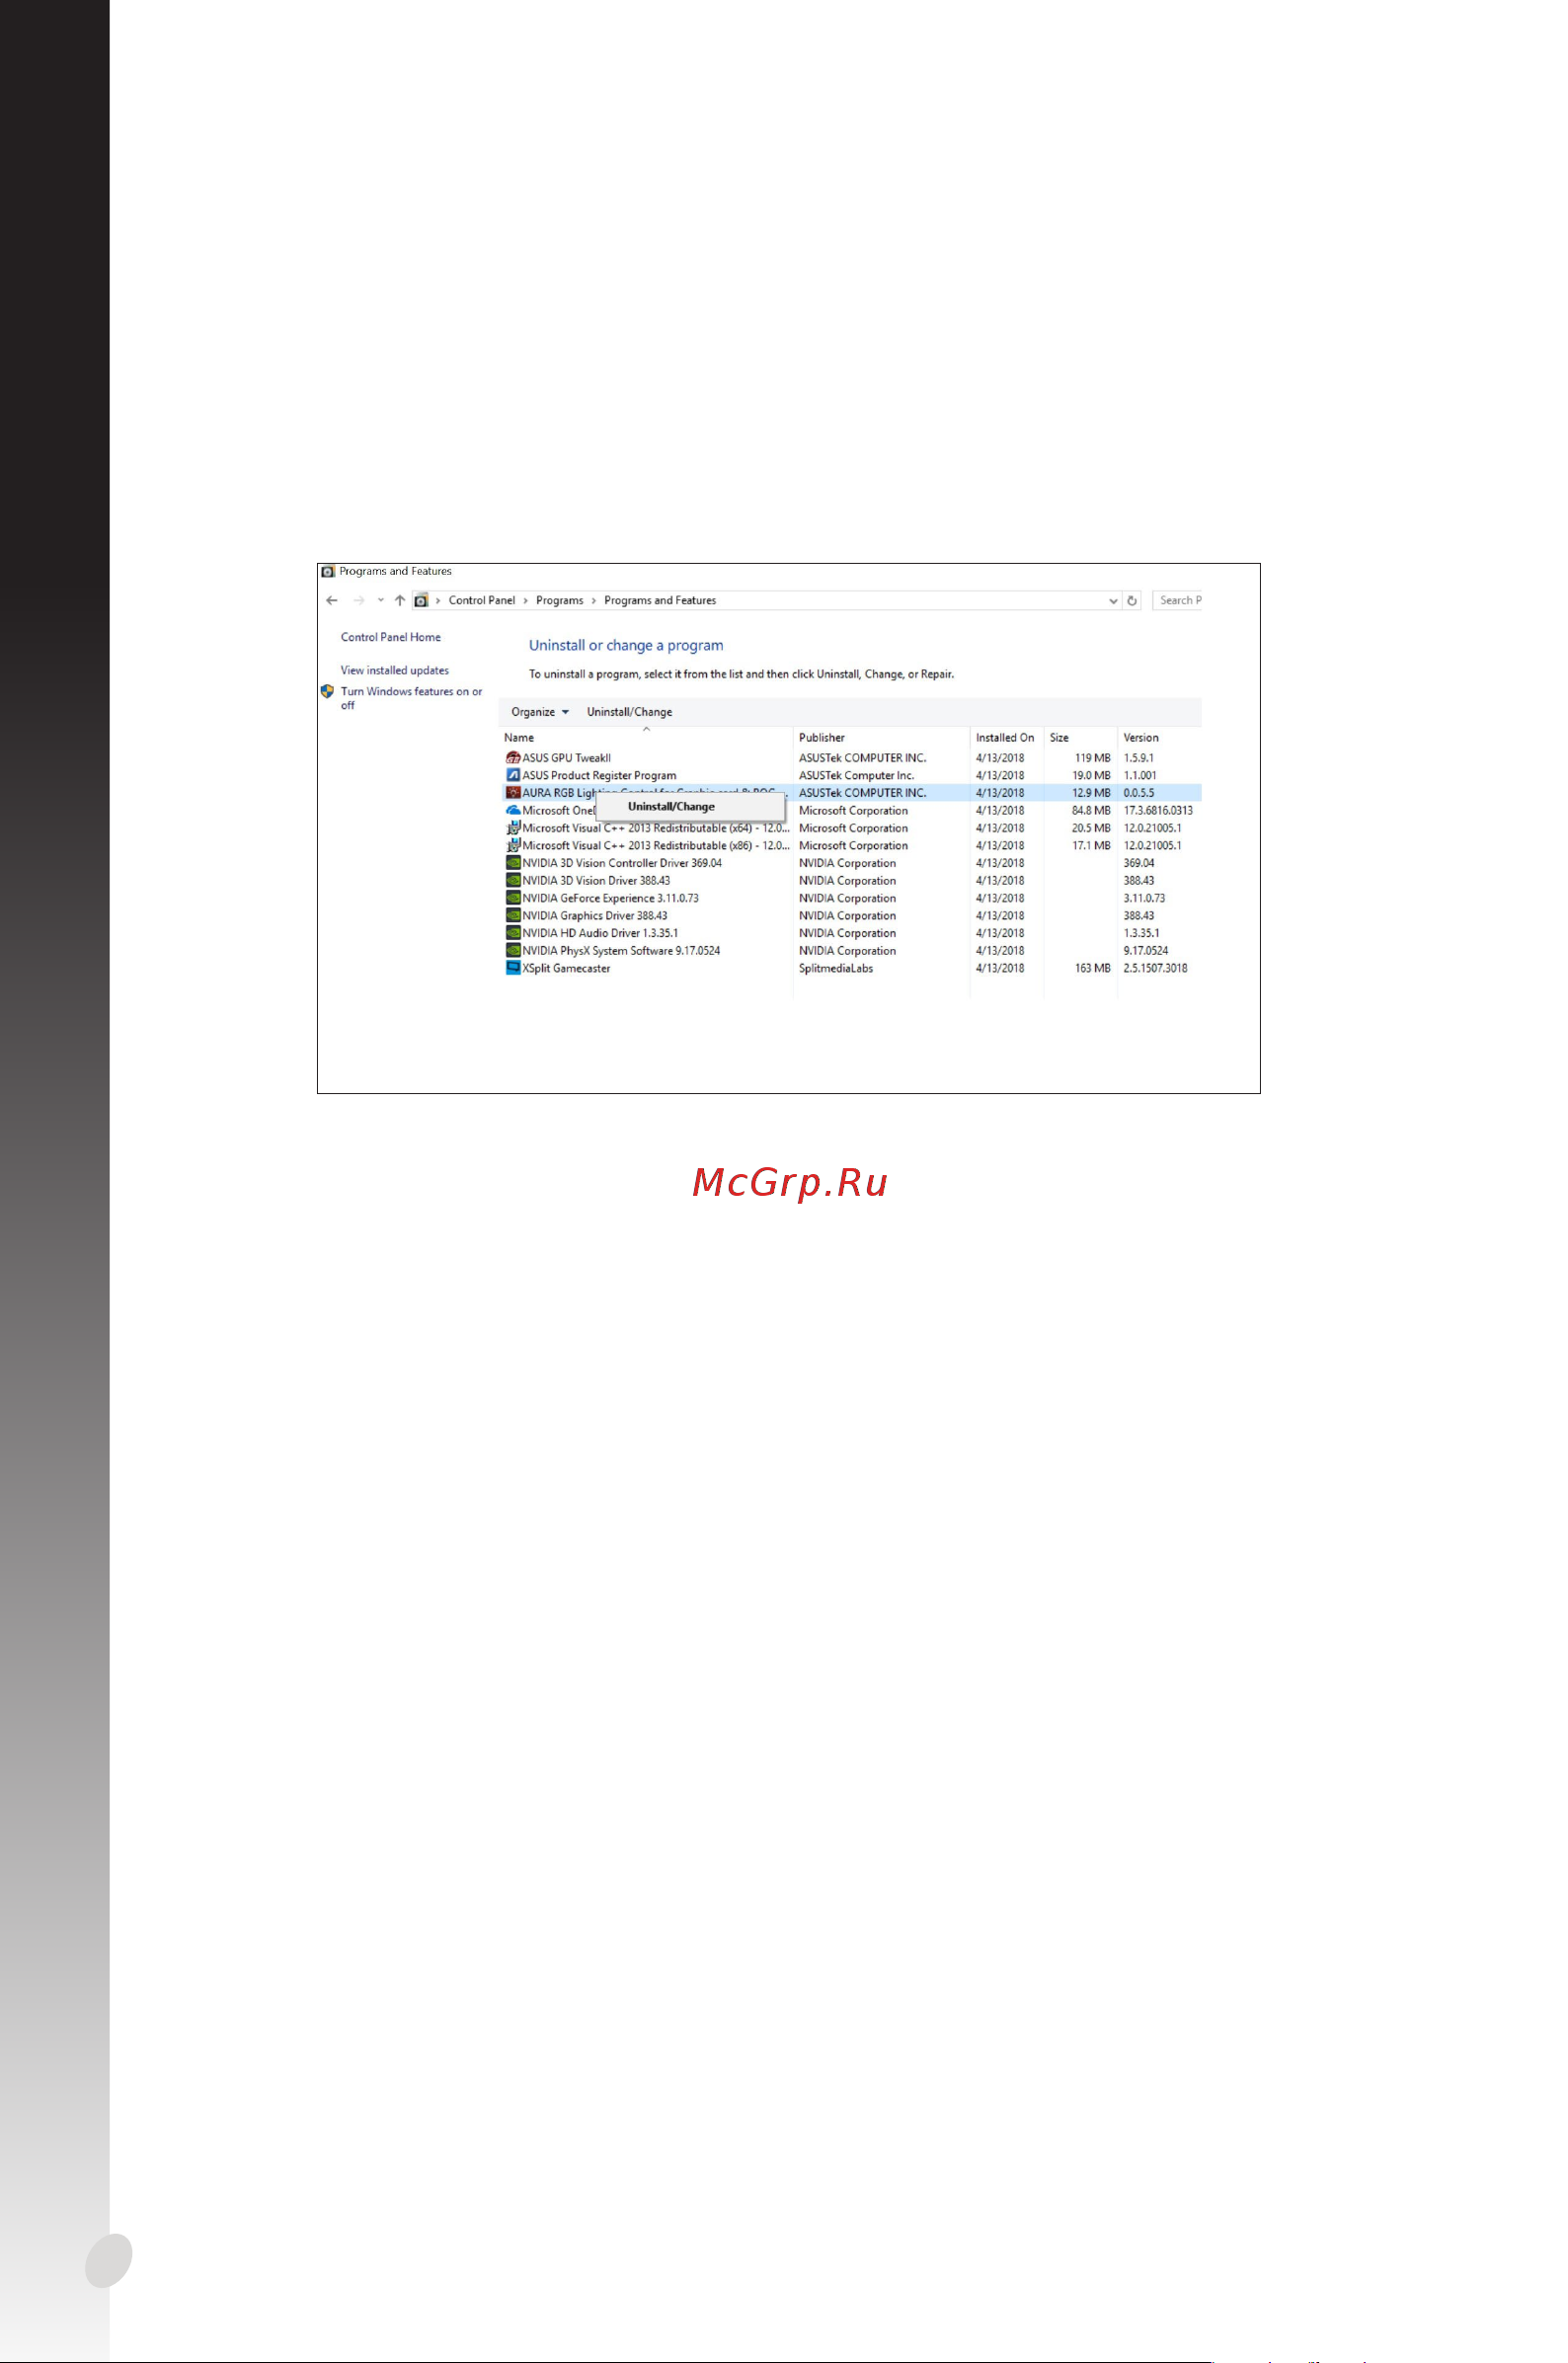Select Visual C++ 2013 Redistributable (x64) name
1568x2363 pixels.
655,828
